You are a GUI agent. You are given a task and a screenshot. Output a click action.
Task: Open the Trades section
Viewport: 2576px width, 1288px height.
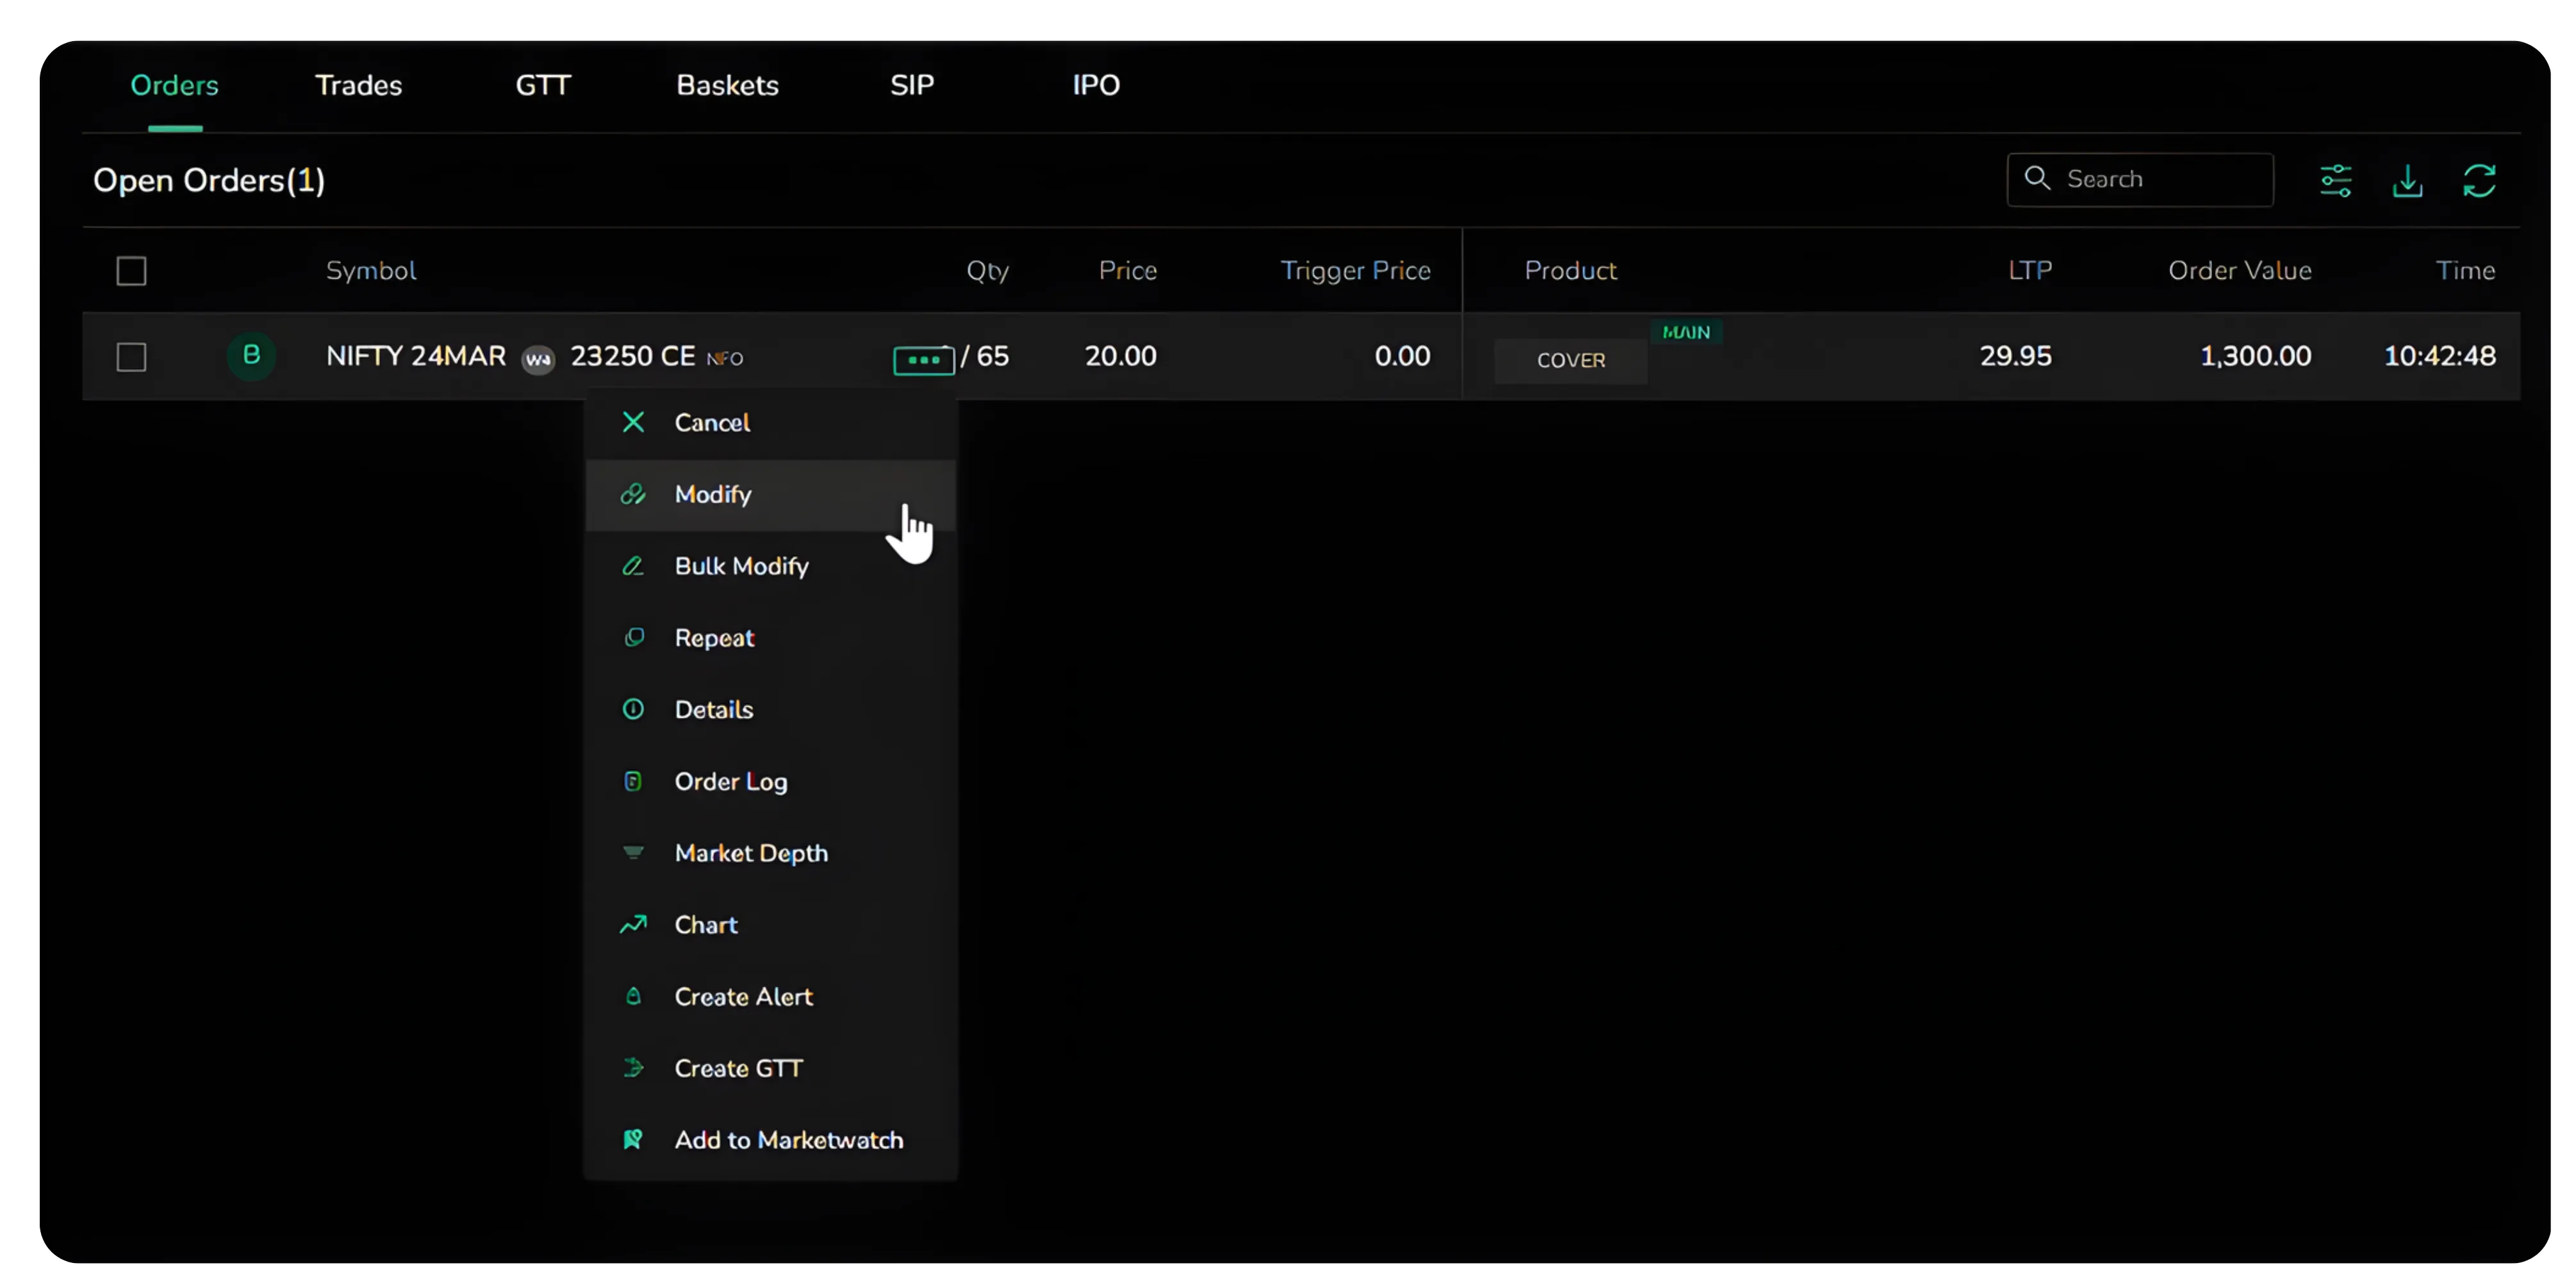click(358, 85)
